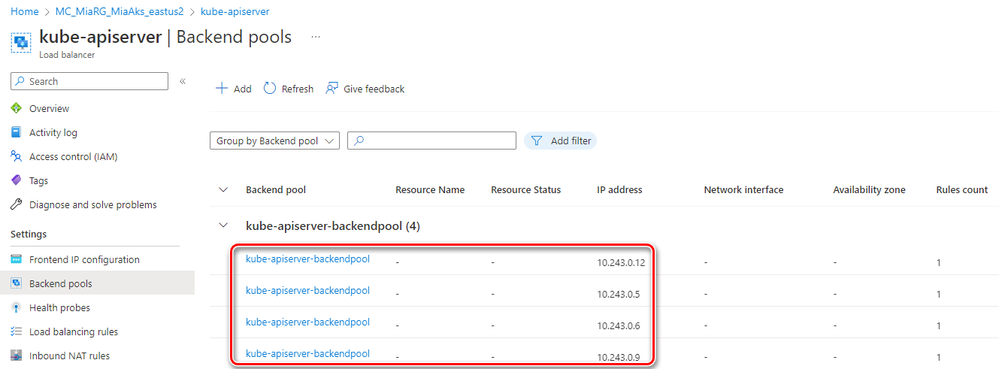Select Access control (IAM) icon
The height and width of the screenshot is (369, 999).
17,157
